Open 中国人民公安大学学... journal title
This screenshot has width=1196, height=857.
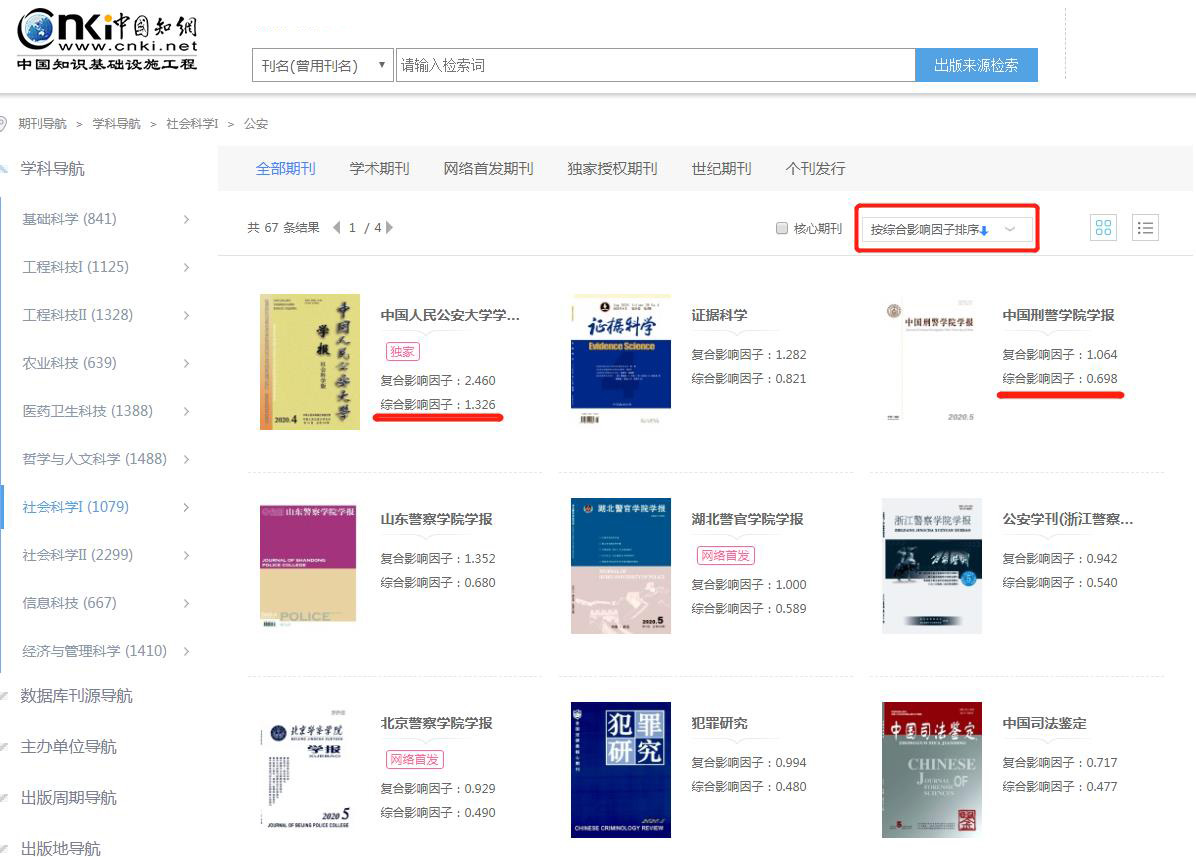[x=450, y=315]
